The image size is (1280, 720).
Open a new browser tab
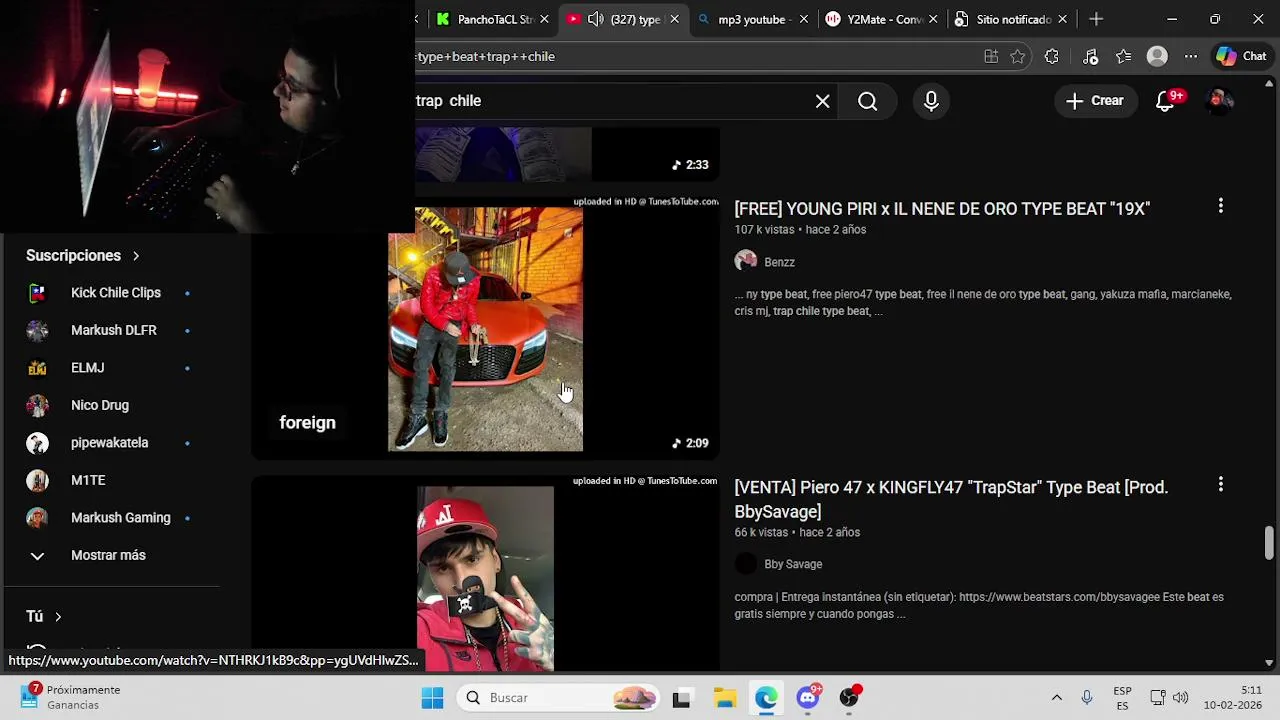[1096, 19]
